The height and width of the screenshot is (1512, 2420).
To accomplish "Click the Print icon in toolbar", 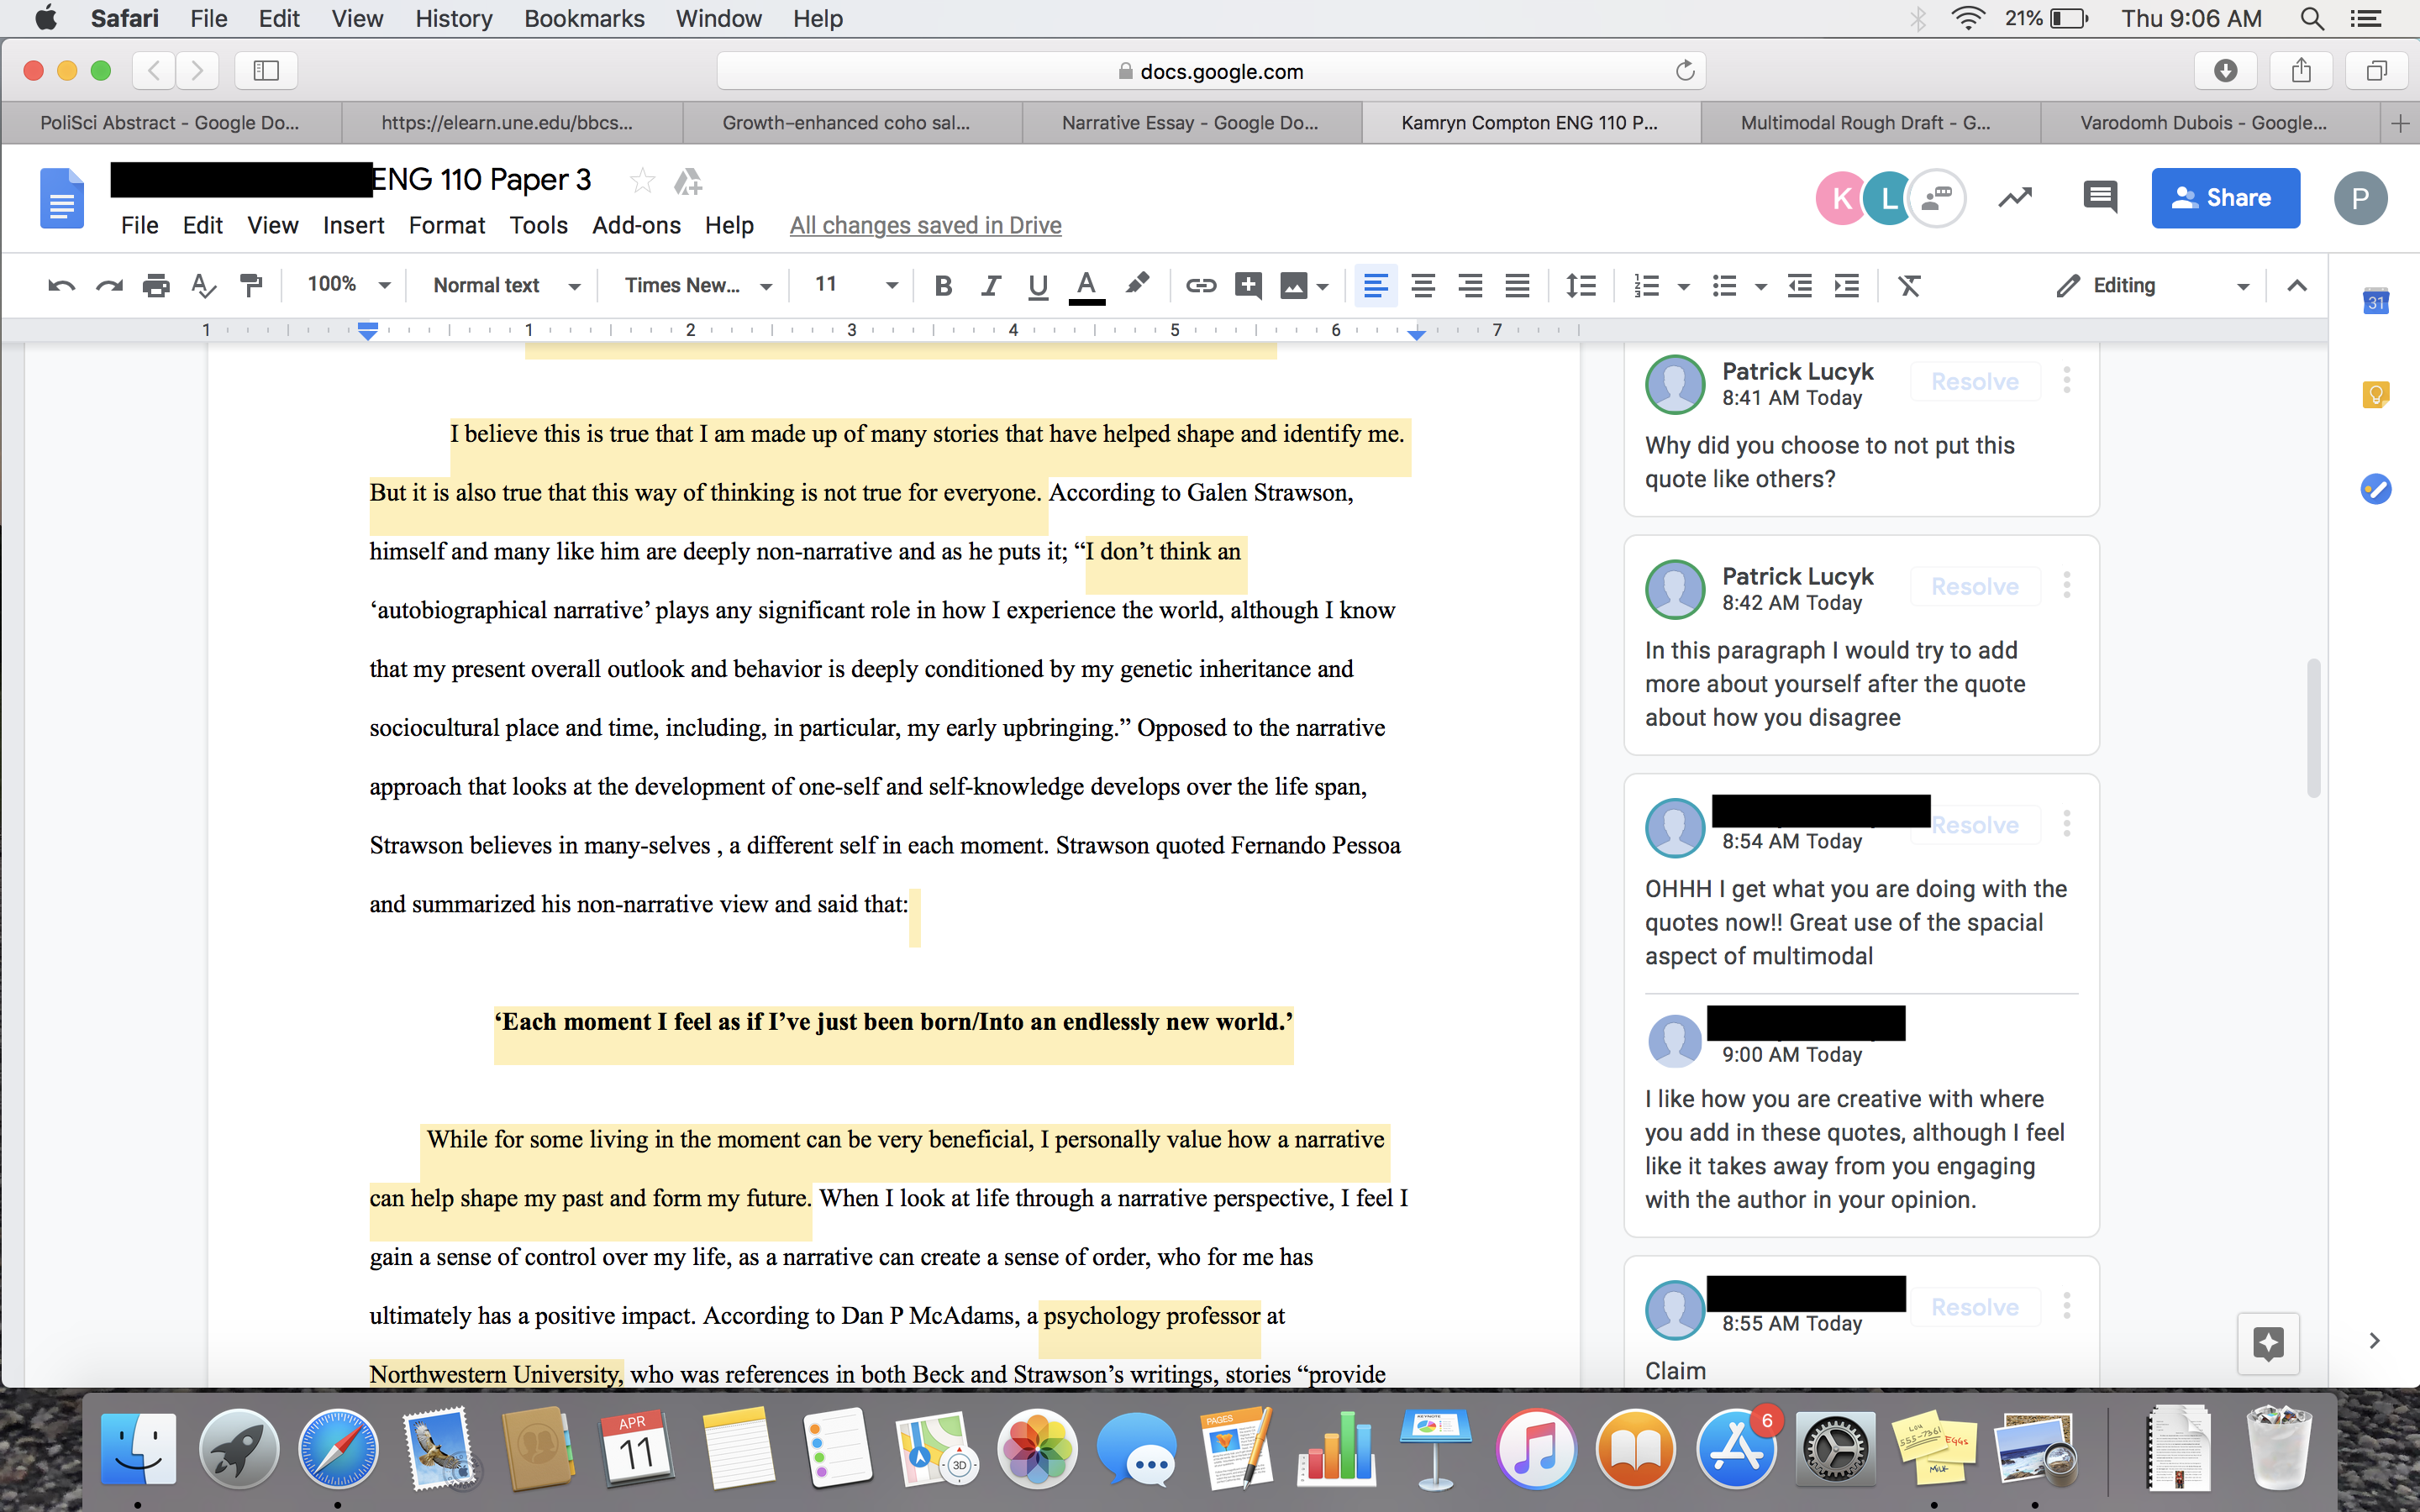I will [x=156, y=286].
